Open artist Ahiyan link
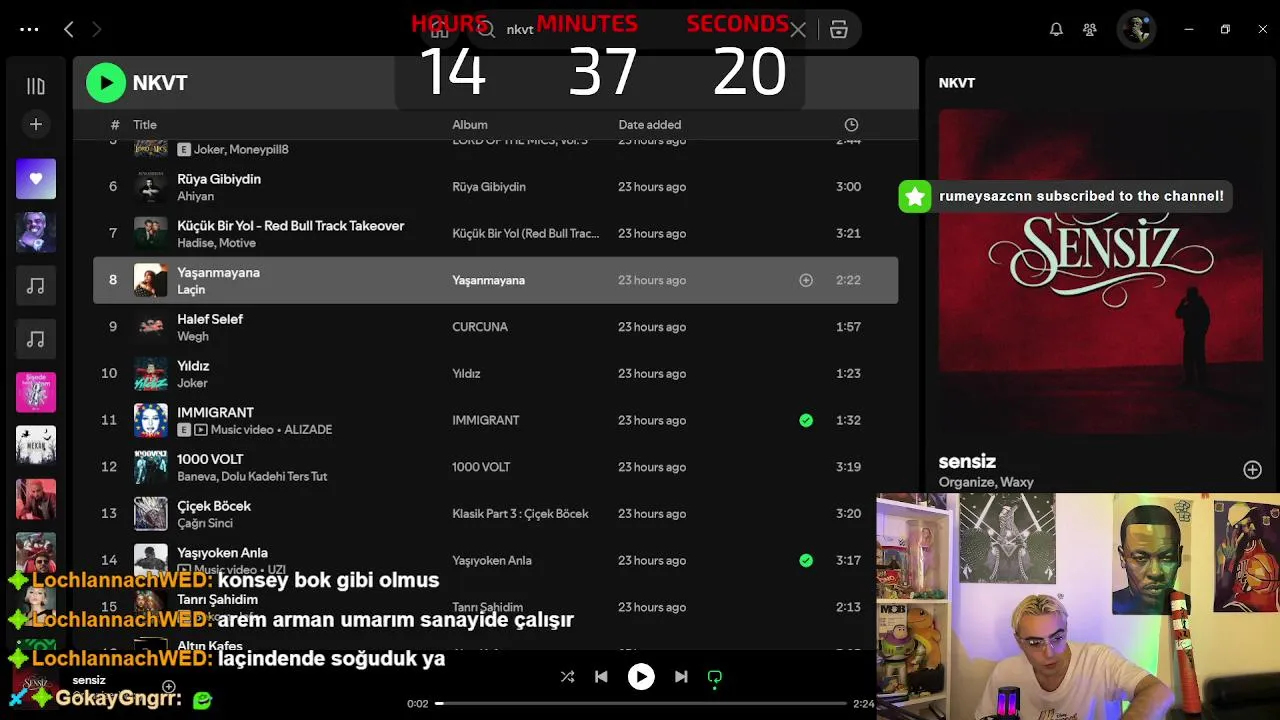The image size is (1280, 720). click(x=196, y=196)
